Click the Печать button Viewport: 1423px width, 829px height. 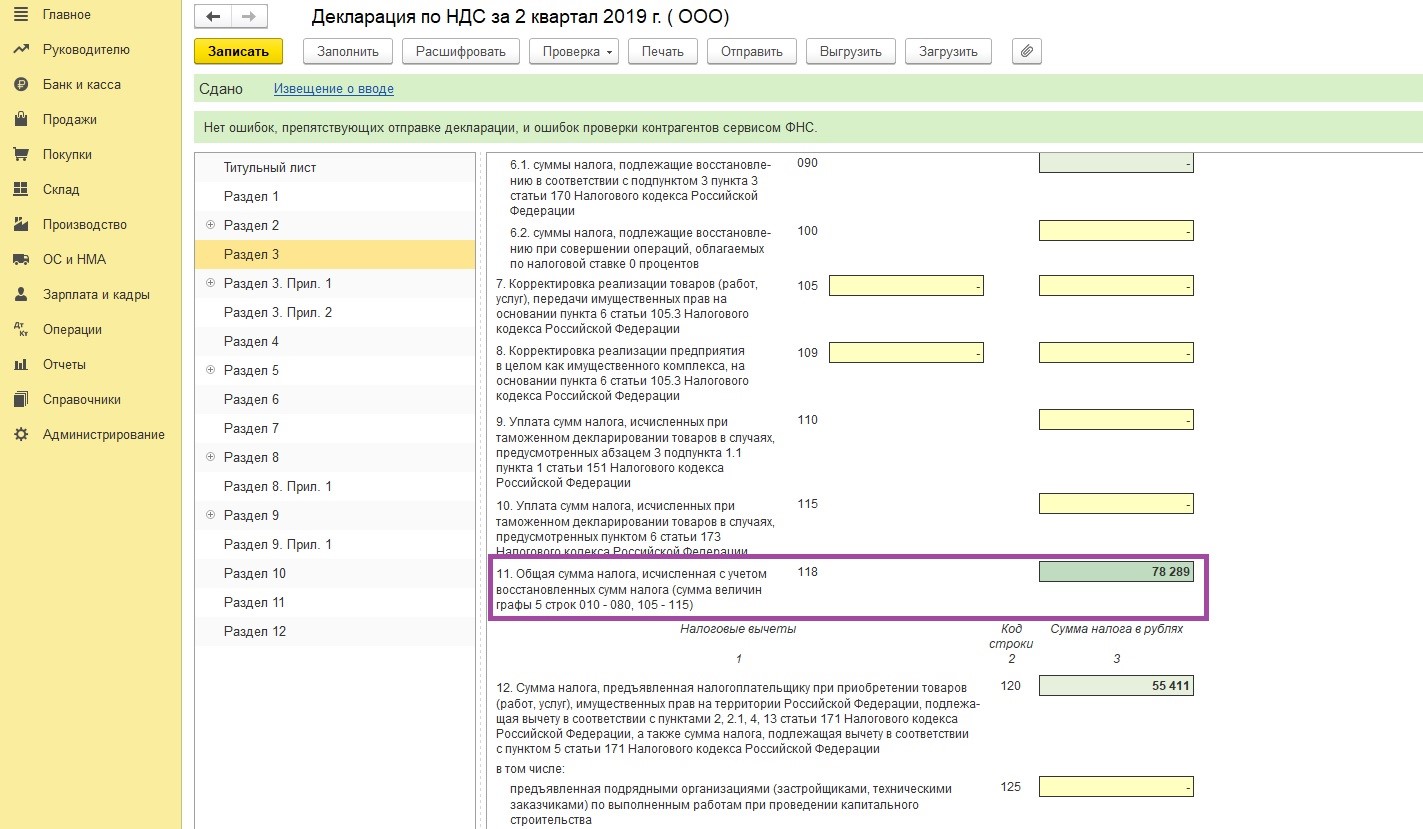point(663,51)
